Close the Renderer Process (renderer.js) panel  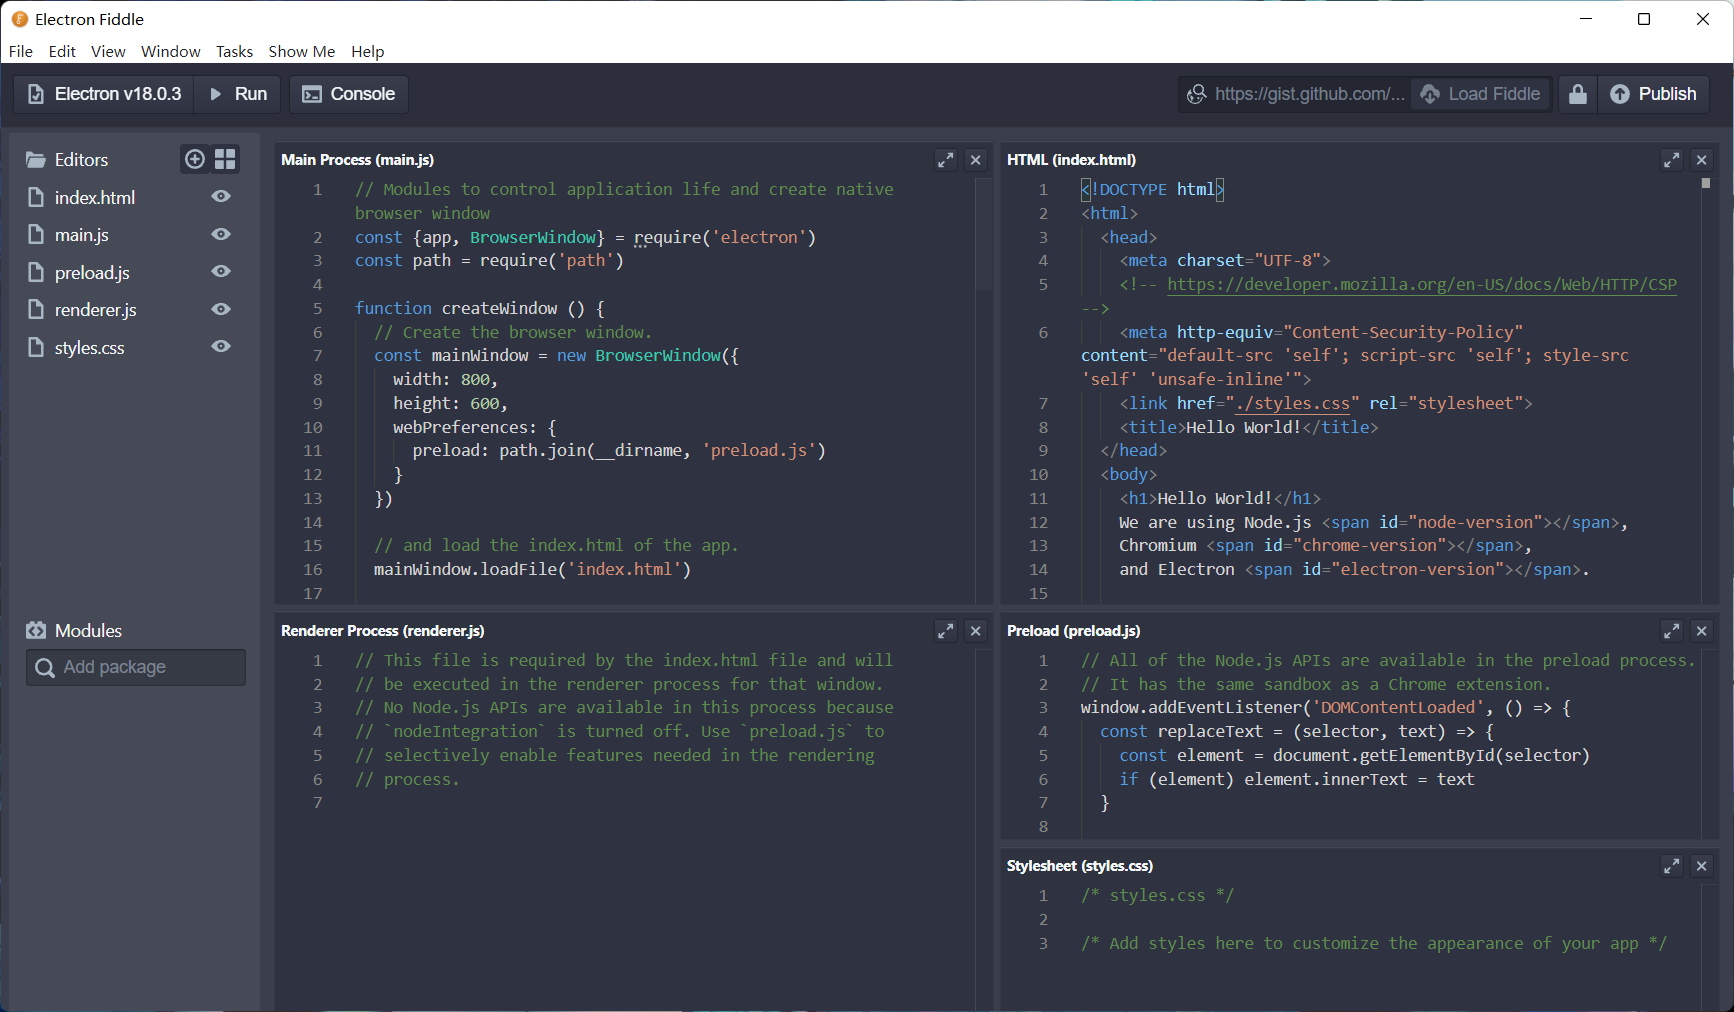pos(976,631)
